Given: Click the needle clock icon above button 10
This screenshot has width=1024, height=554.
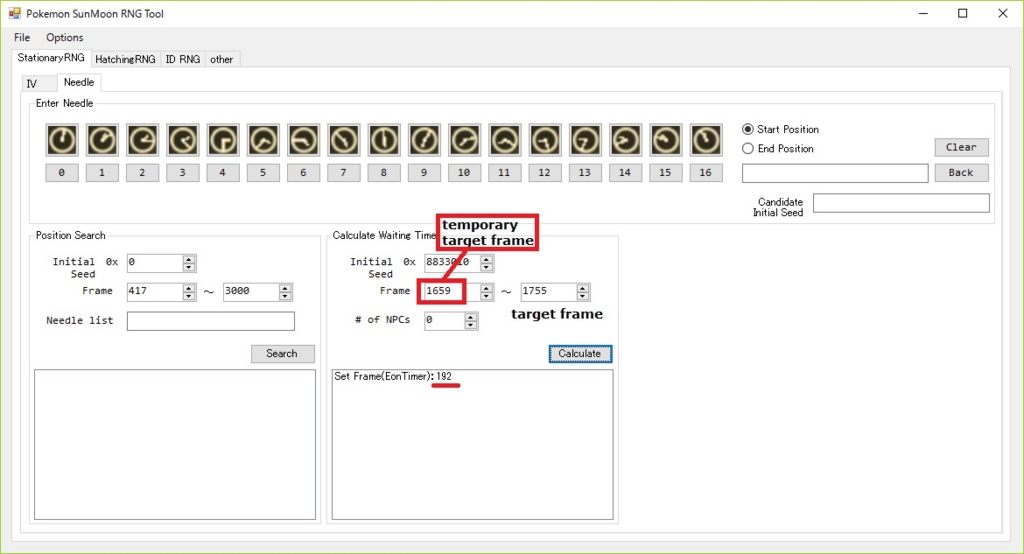Looking at the screenshot, I should click(x=464, y=140).
